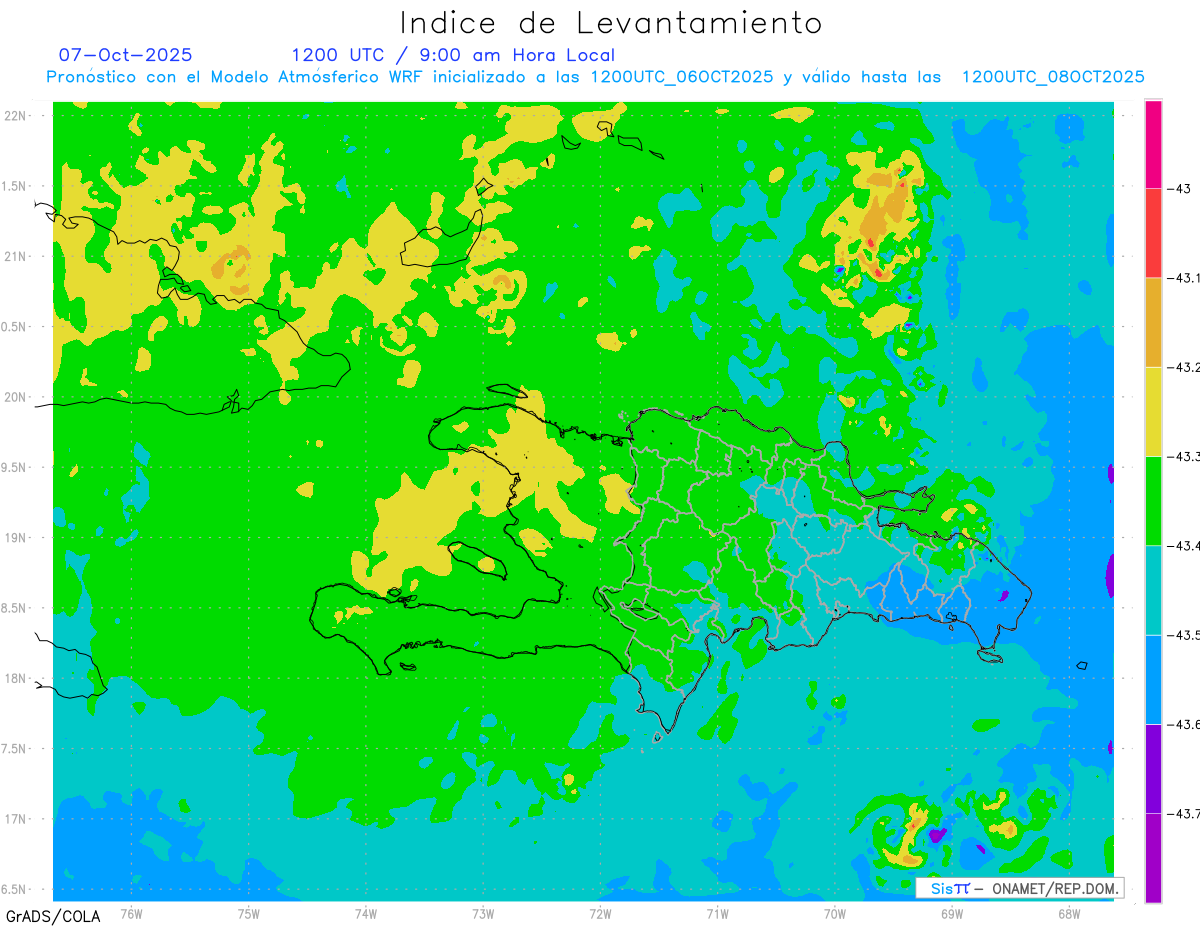Click the cyan color bar segment

1153,590
